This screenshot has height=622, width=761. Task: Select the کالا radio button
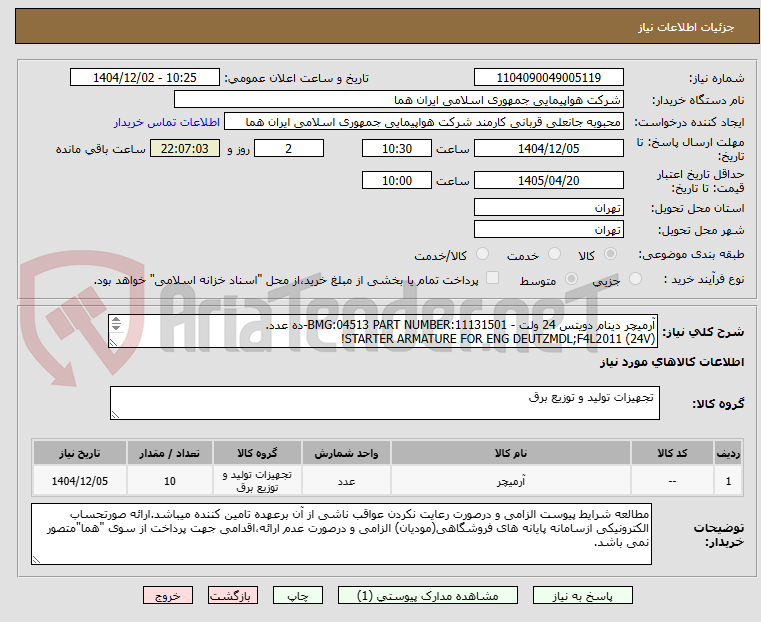pyautogui.click(x=611, y=254)
